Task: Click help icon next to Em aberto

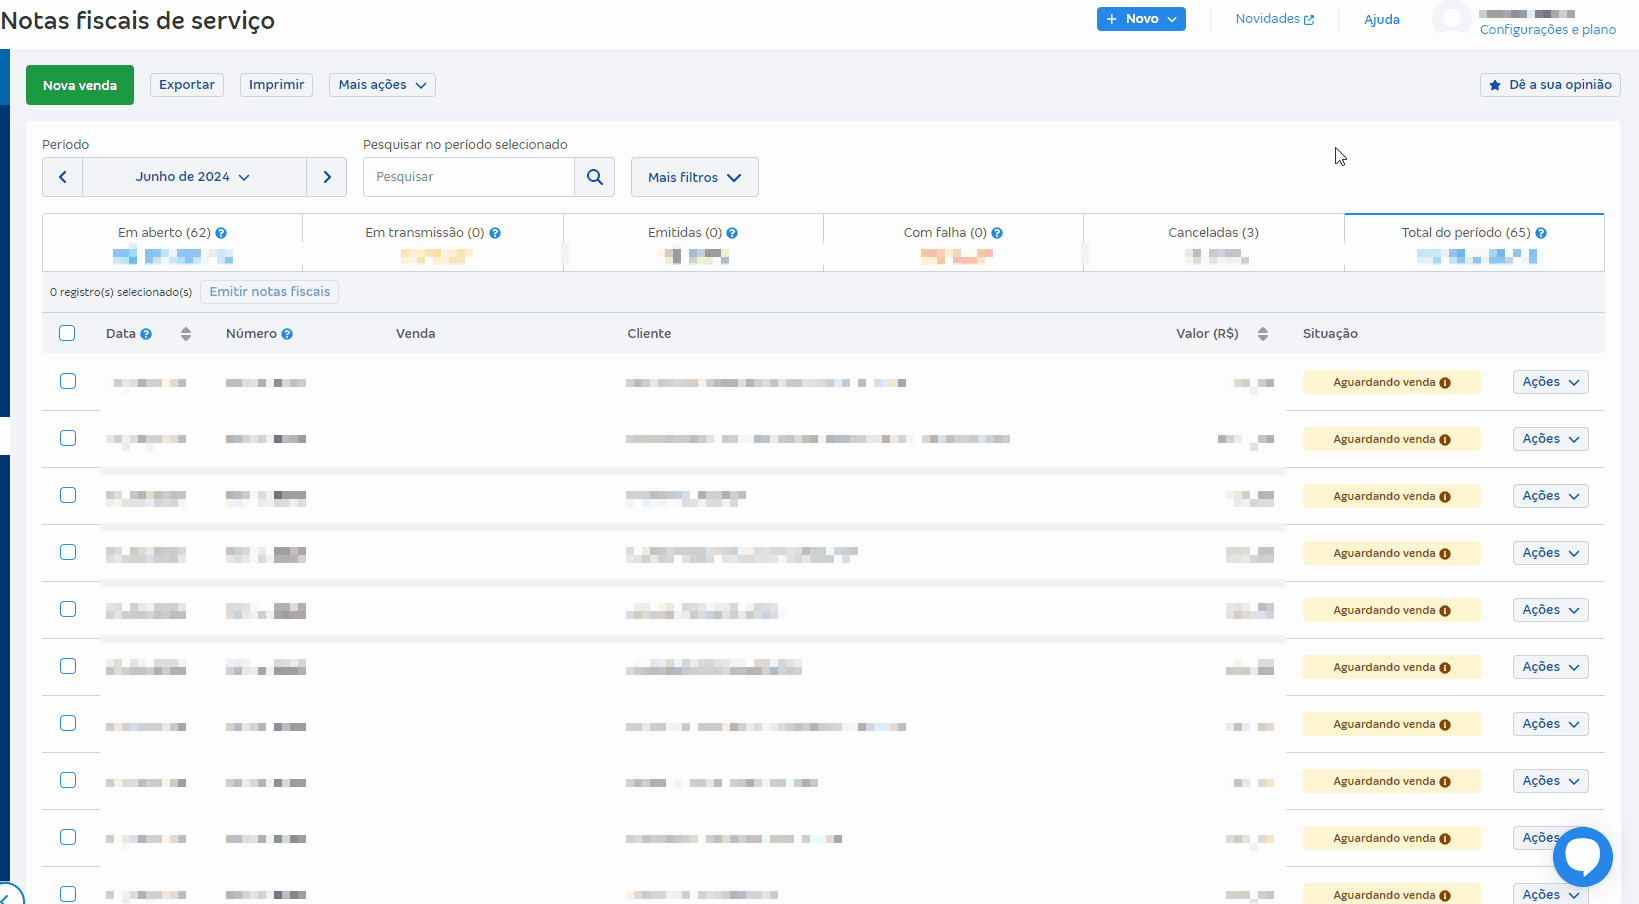Action: tap(221, 233)
